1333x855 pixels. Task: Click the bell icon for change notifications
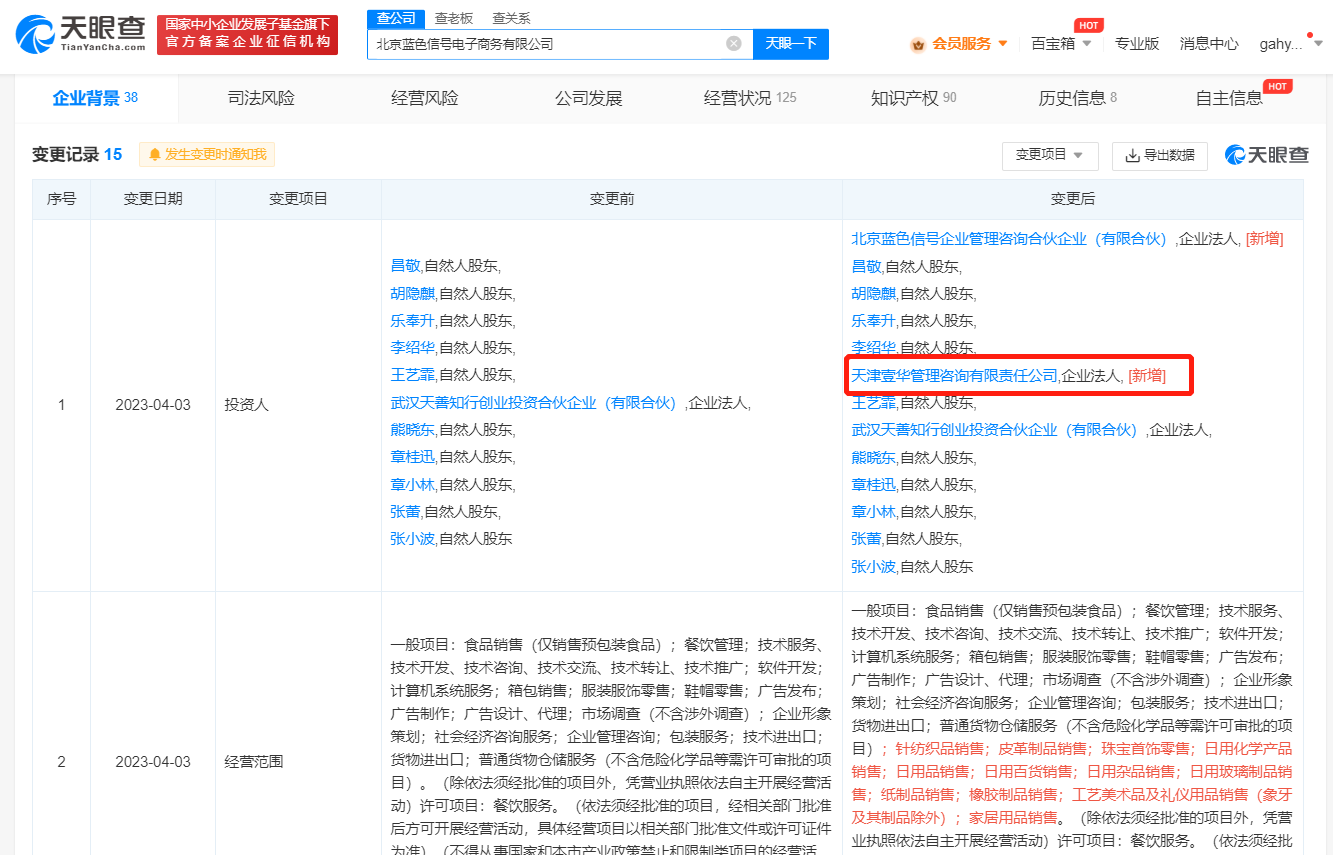click(x=155, y=154)
